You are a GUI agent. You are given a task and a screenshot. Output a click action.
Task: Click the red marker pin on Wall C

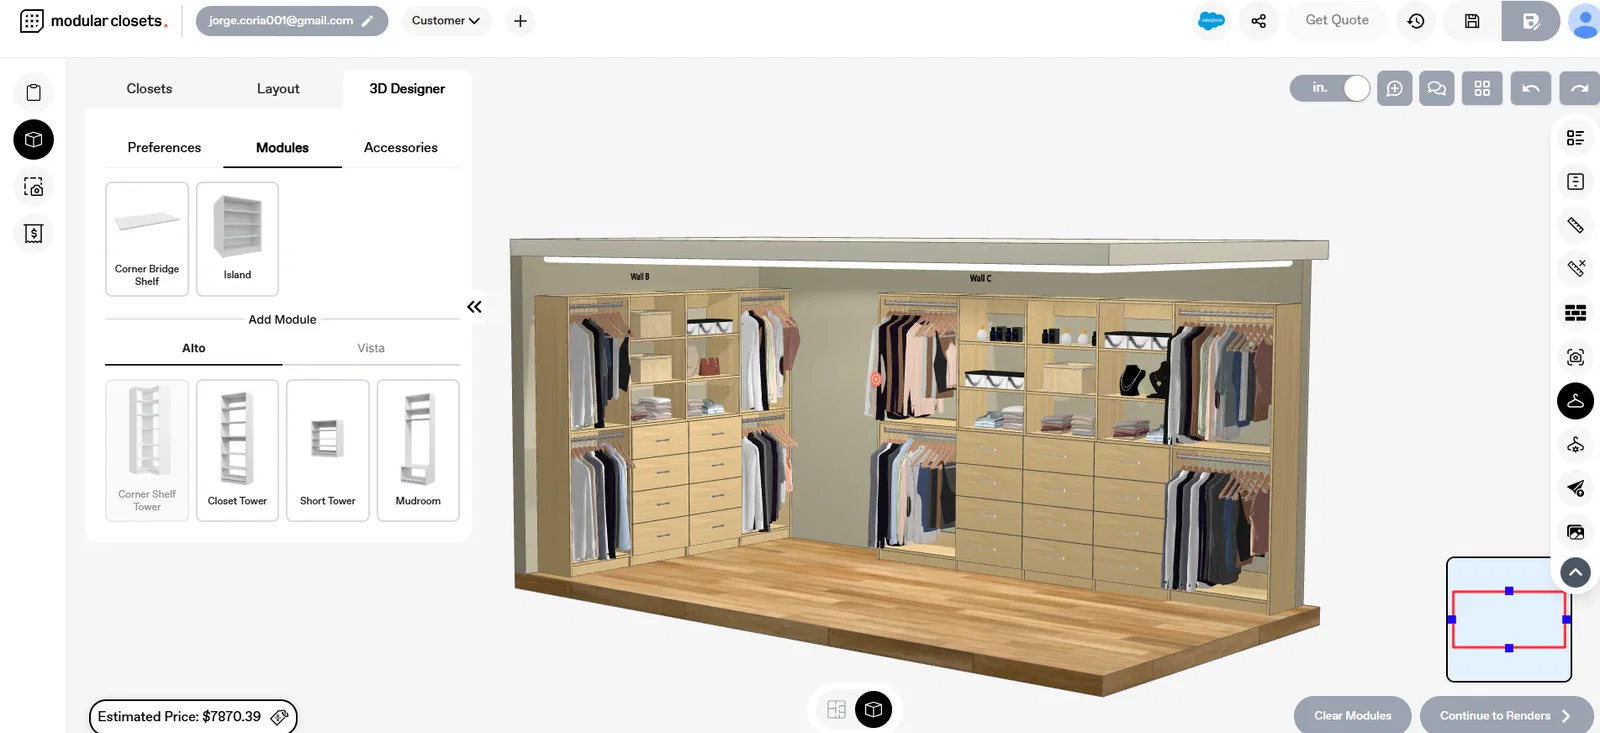(x=876, y=379)
